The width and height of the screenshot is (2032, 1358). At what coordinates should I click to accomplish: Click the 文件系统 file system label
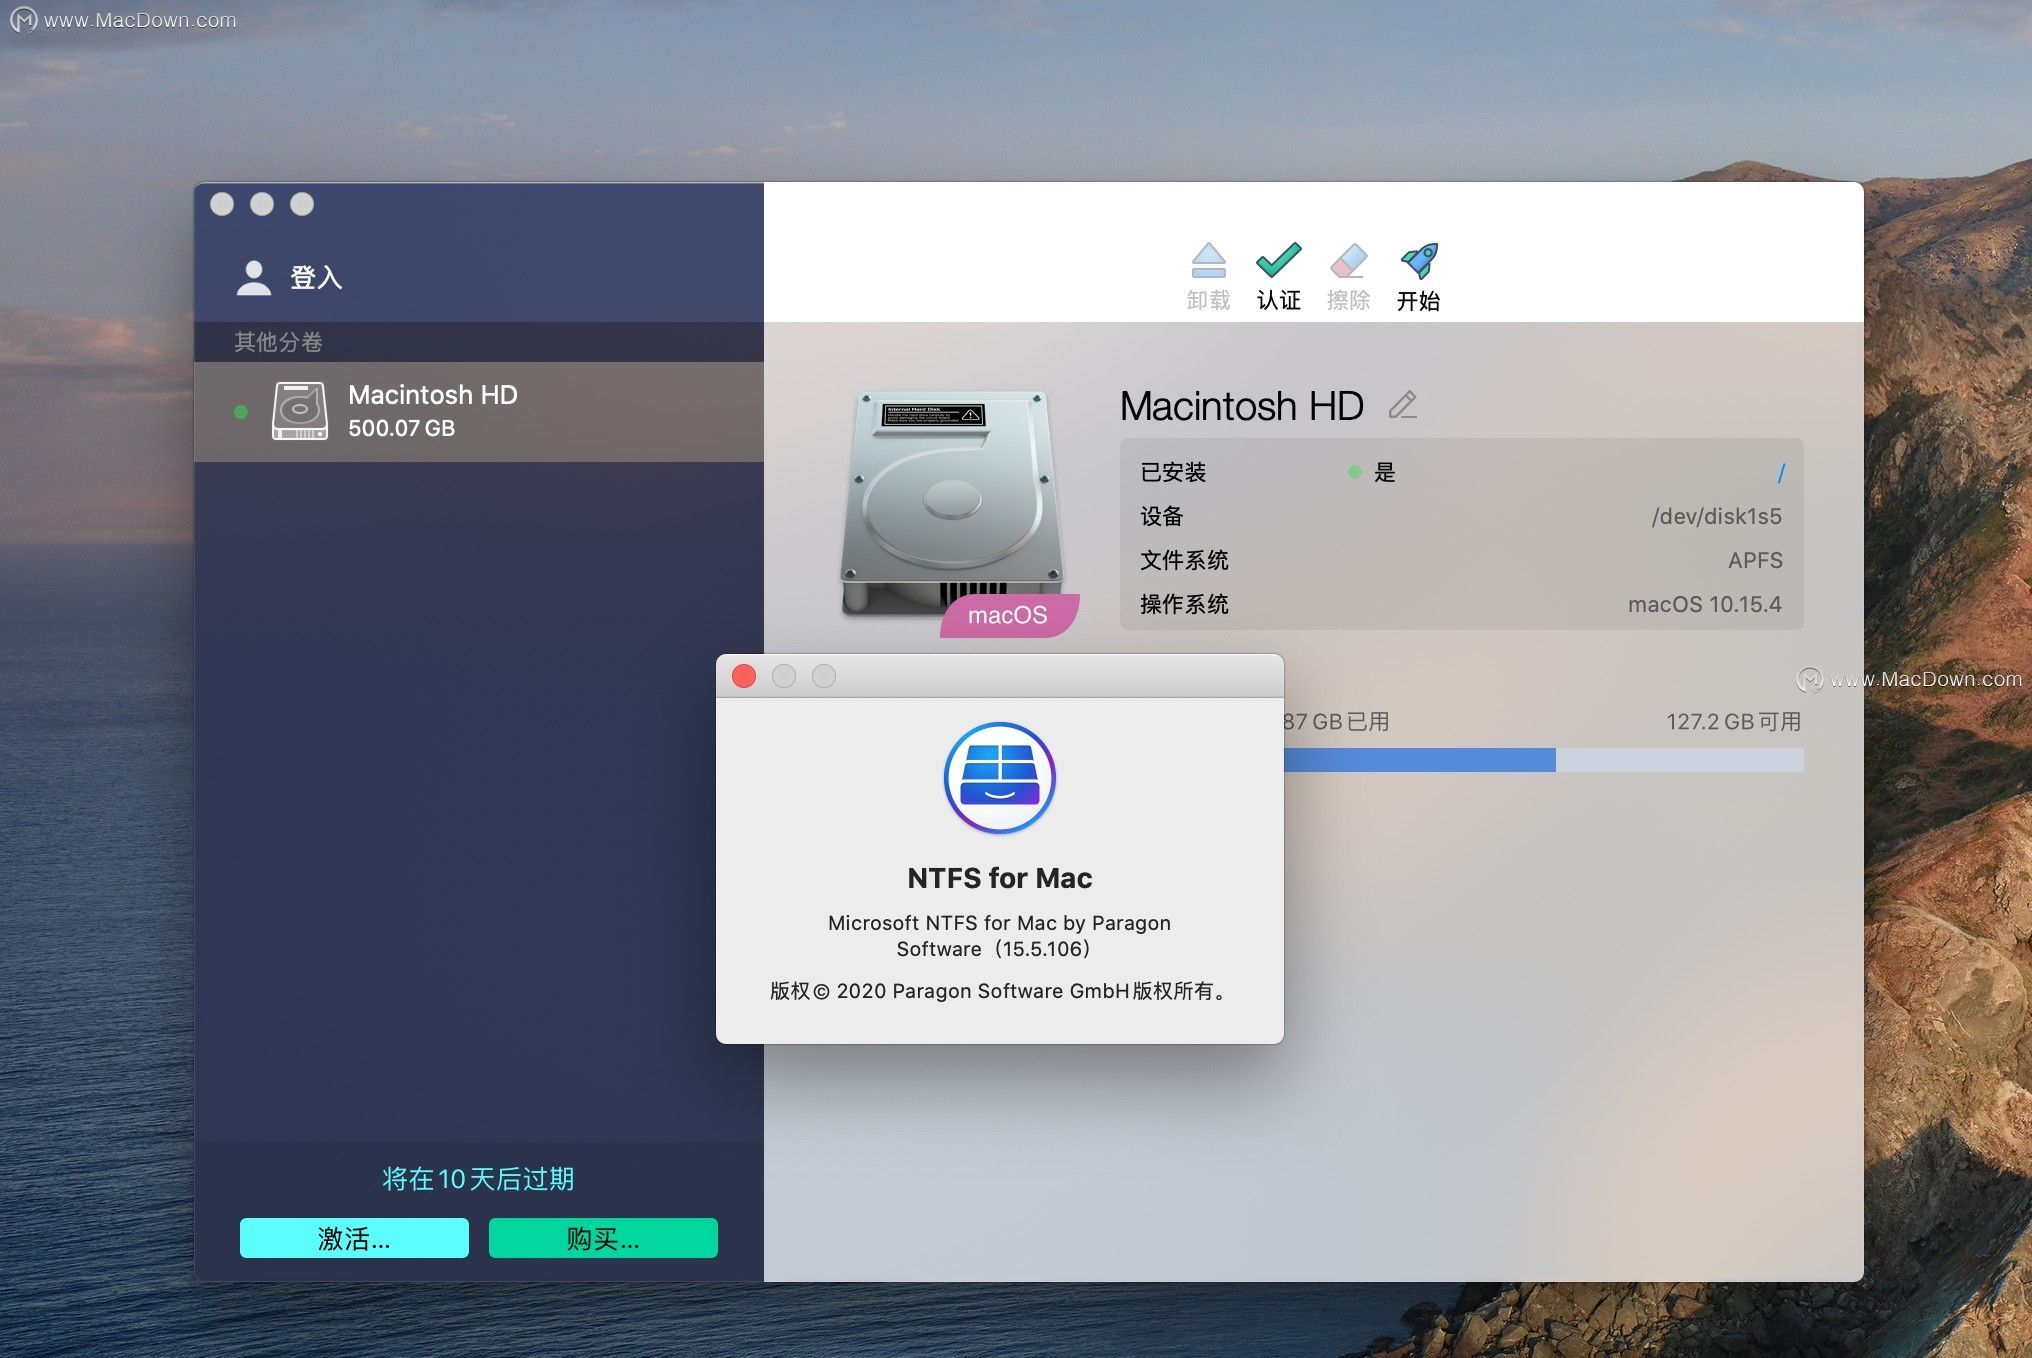pos(1184,560)
